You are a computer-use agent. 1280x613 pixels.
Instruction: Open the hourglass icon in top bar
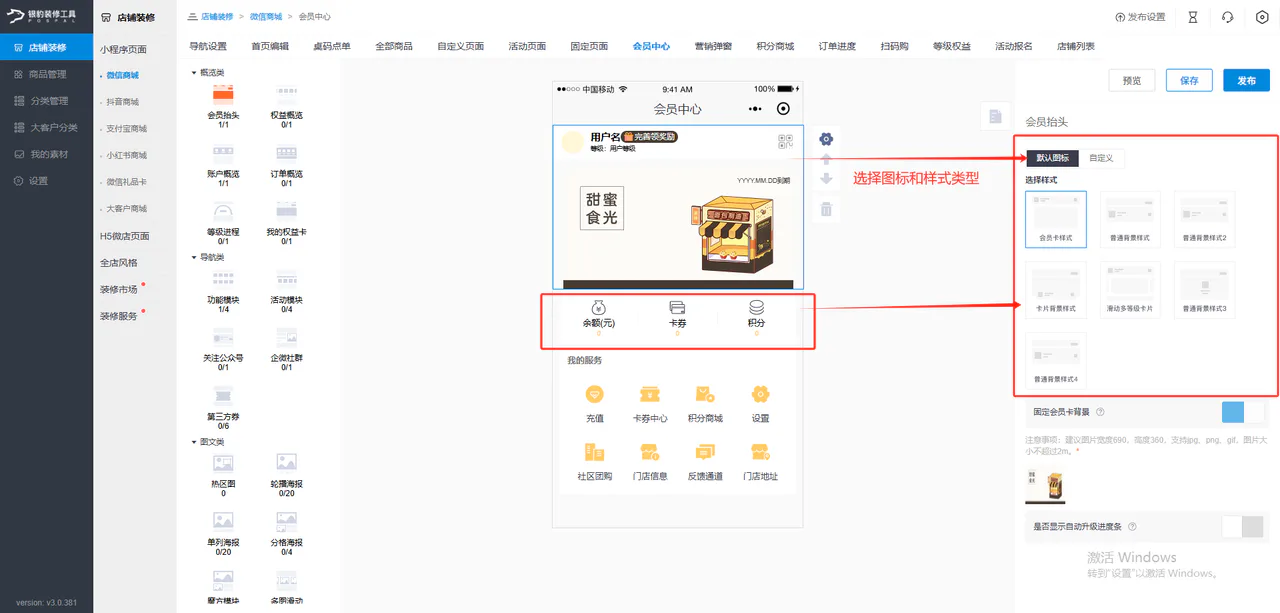click(1192, 17)
